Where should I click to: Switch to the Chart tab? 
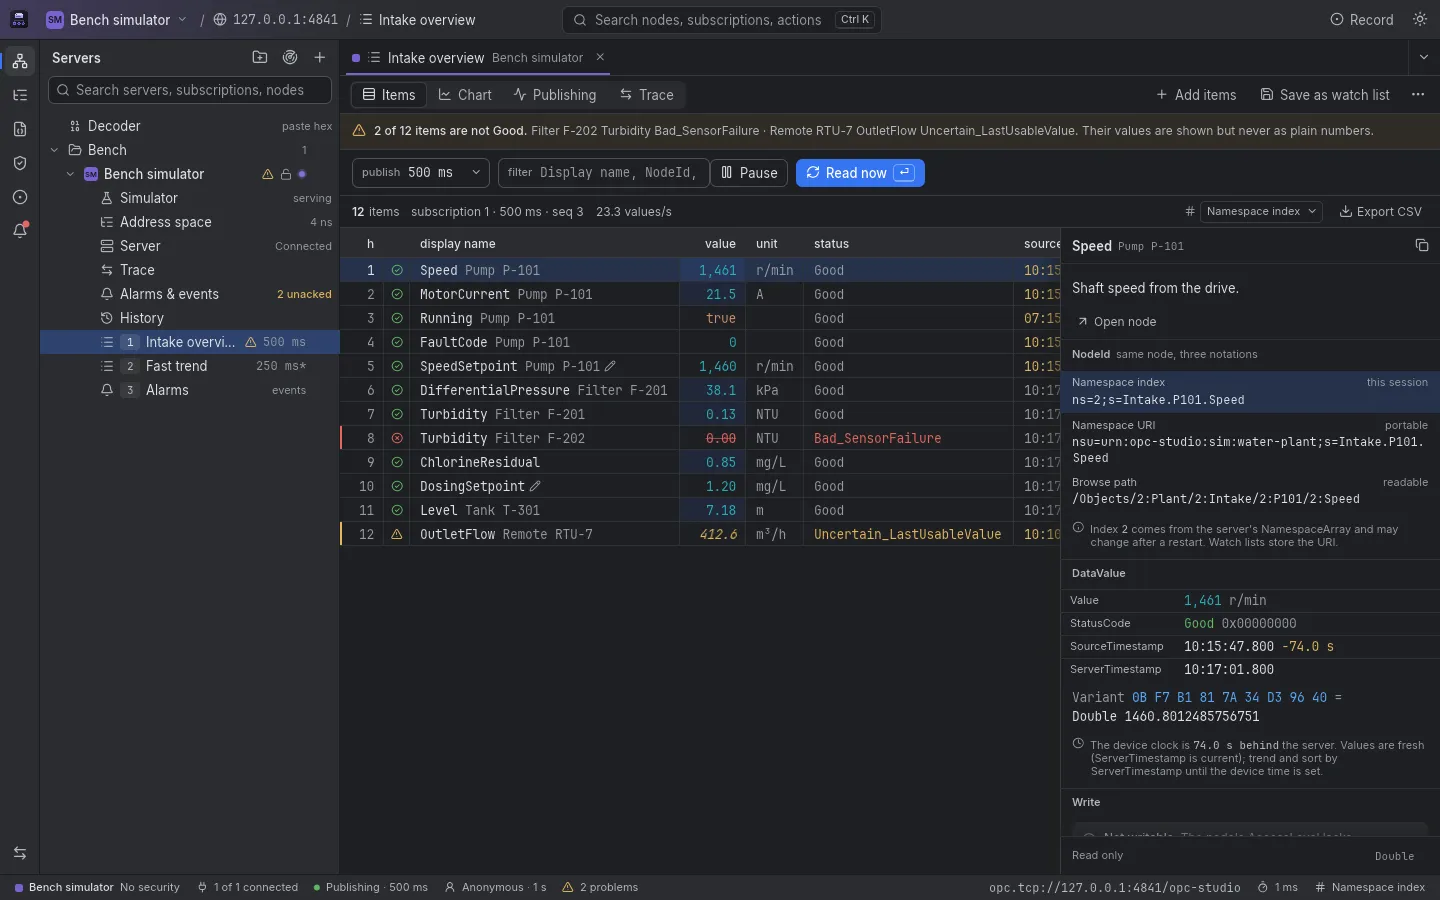pos(465,95)
